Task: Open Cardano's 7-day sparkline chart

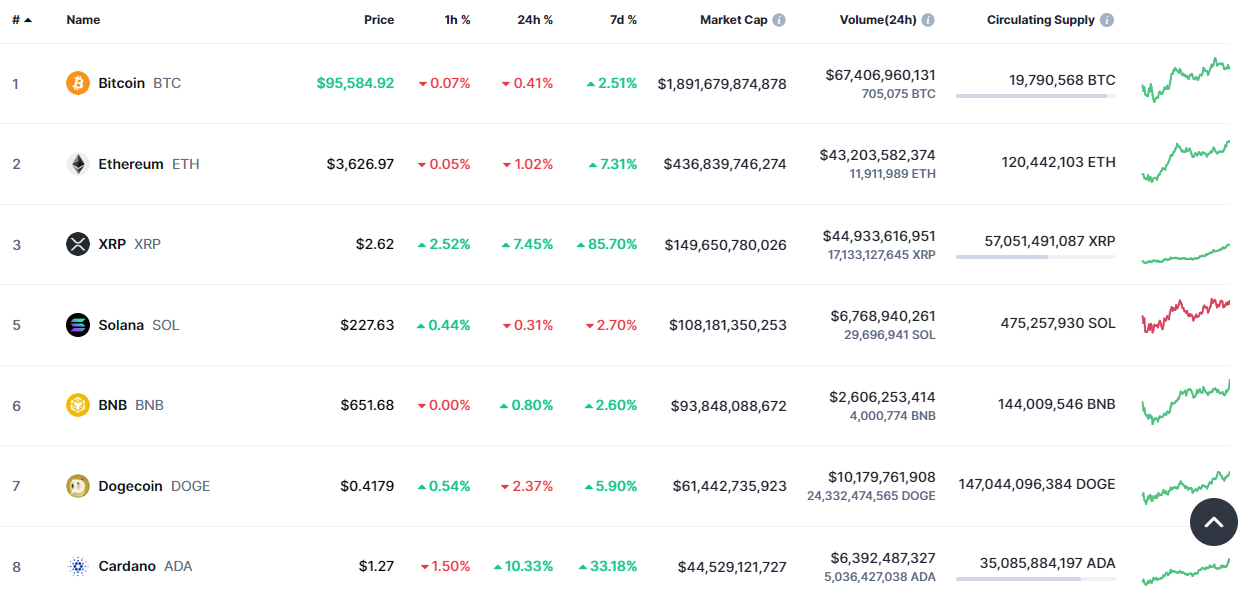Action: pyautogui.click(x=1185, y=571)
